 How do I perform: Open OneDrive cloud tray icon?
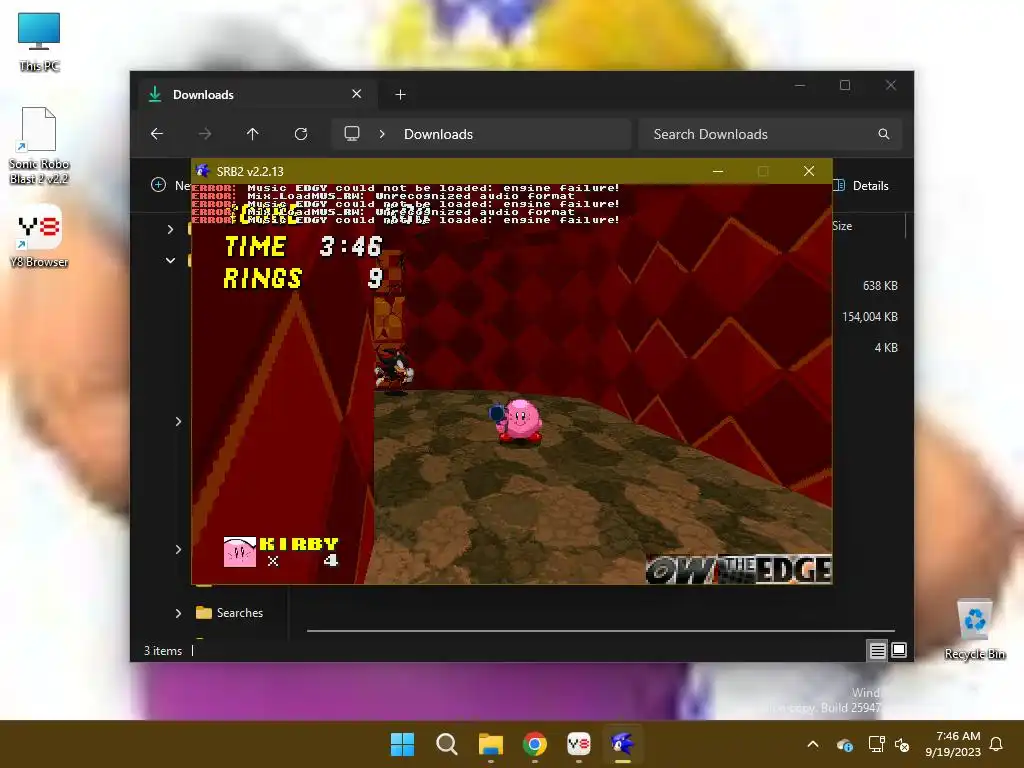(x=844, y=744)
